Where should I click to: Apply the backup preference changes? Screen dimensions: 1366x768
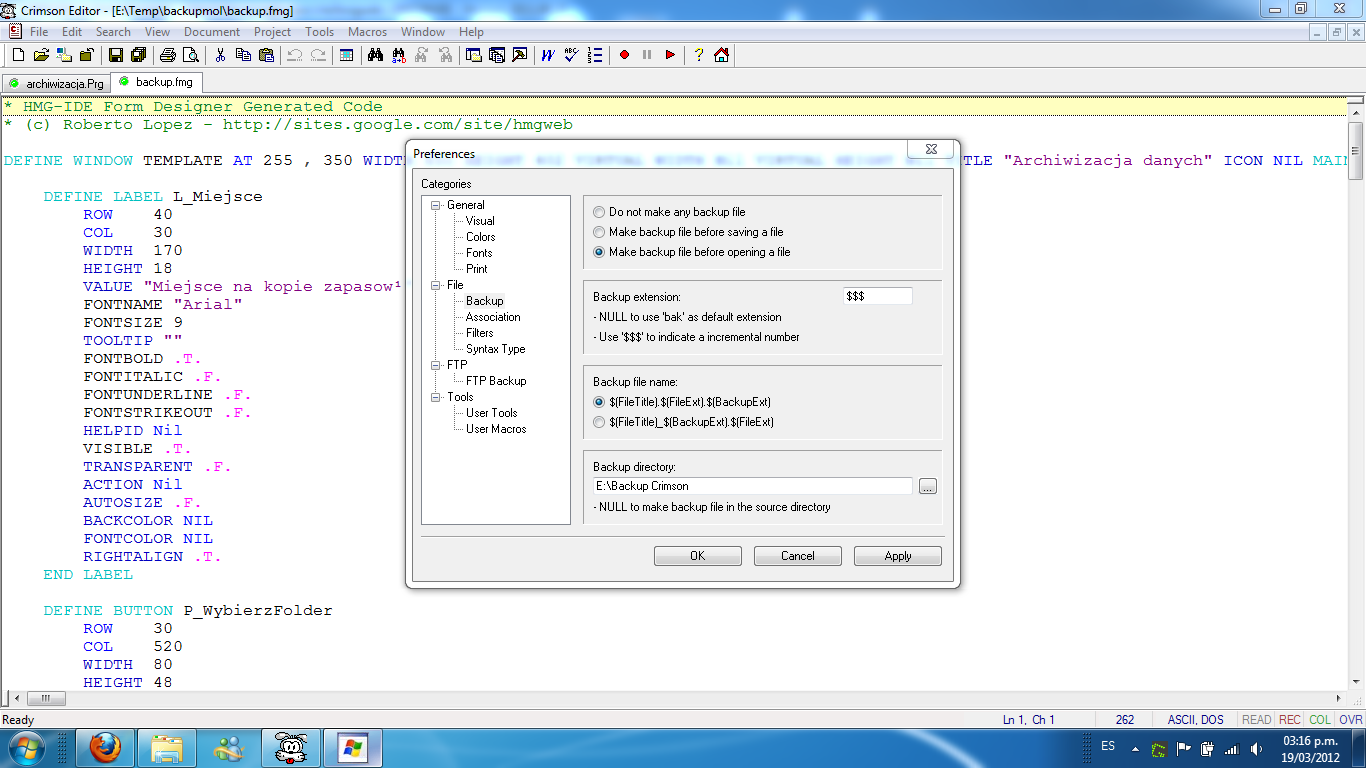[x=897, y=555]
